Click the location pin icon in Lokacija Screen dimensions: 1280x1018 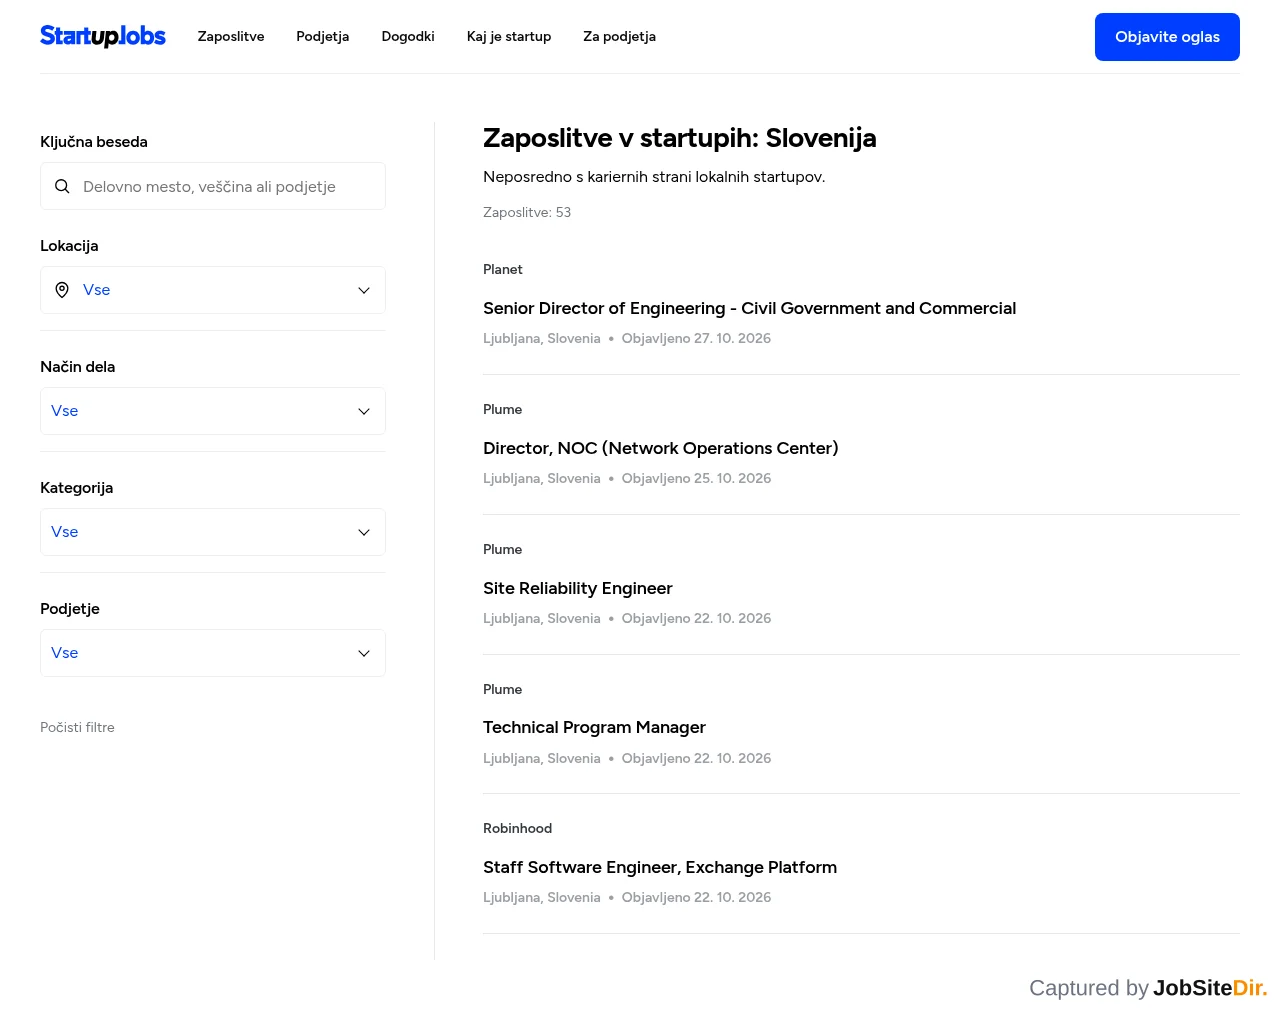pos(62,290)
